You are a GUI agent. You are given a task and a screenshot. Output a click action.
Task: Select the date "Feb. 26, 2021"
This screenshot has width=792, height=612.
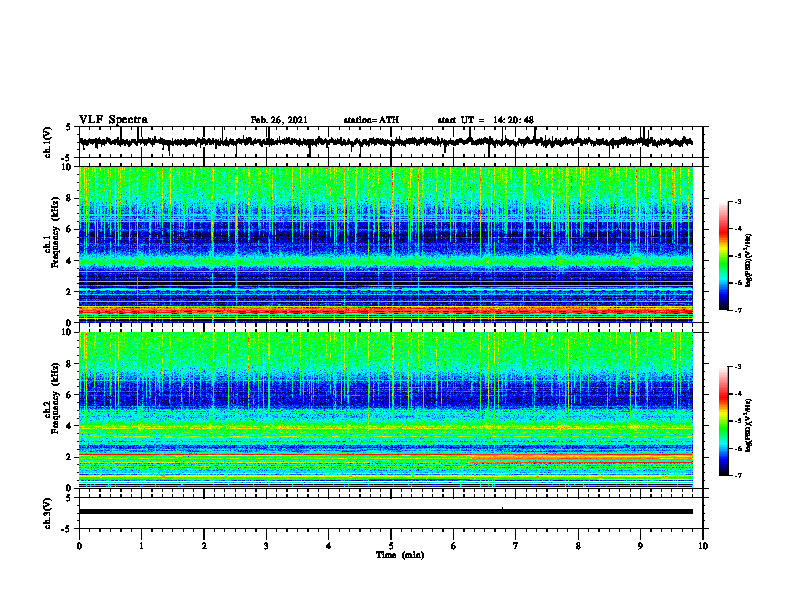pyautogui.click(x=279, y=120)
